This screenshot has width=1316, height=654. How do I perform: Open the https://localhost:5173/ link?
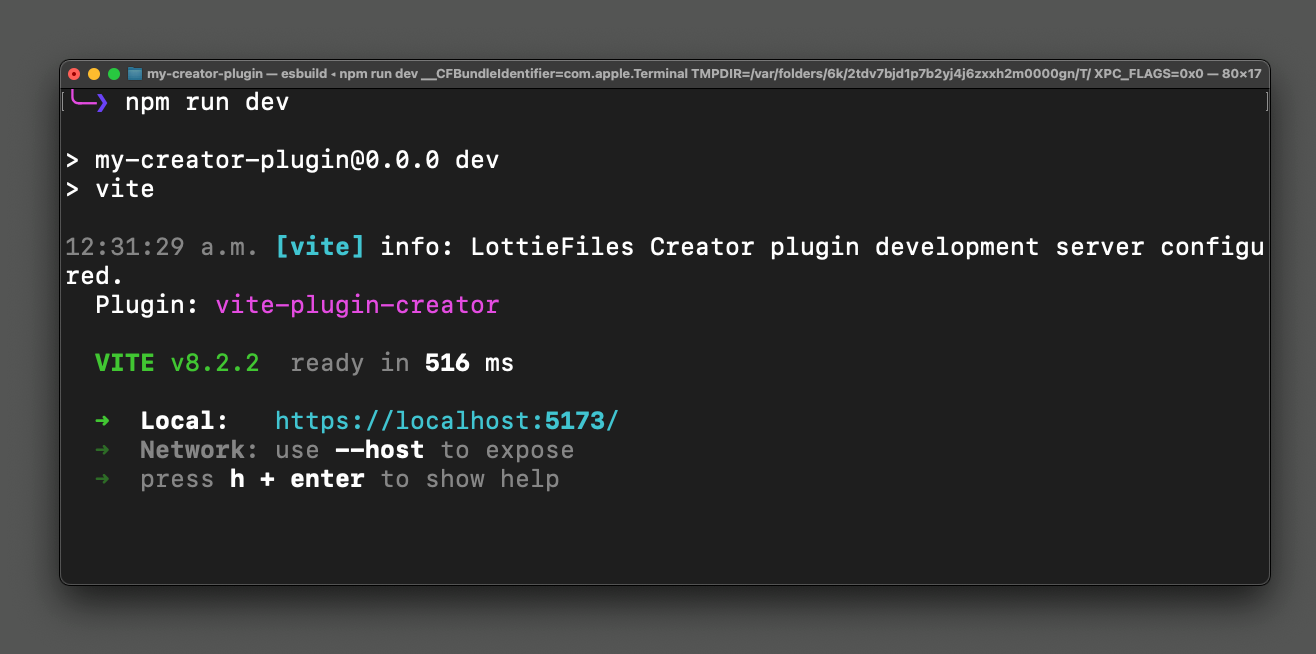coord(447,421)
